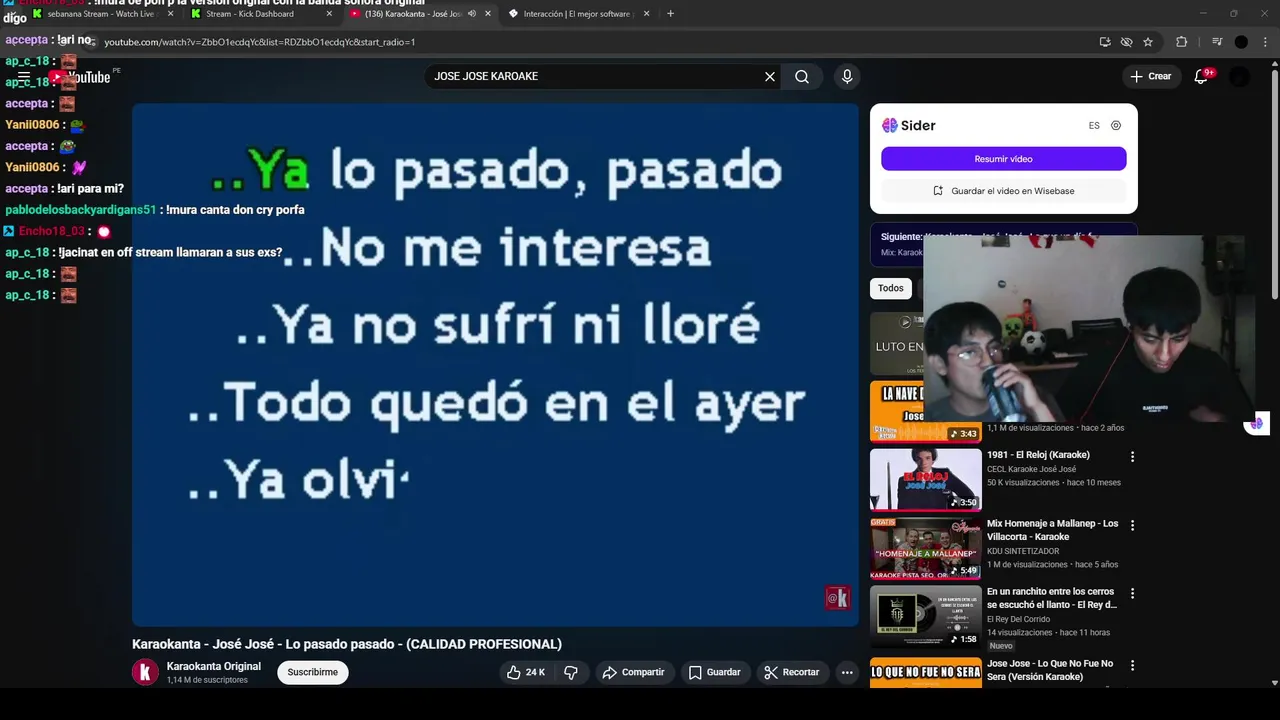Switch Sider language via ES selector
Viewport: 1280px width, 720px height.
1094,126
